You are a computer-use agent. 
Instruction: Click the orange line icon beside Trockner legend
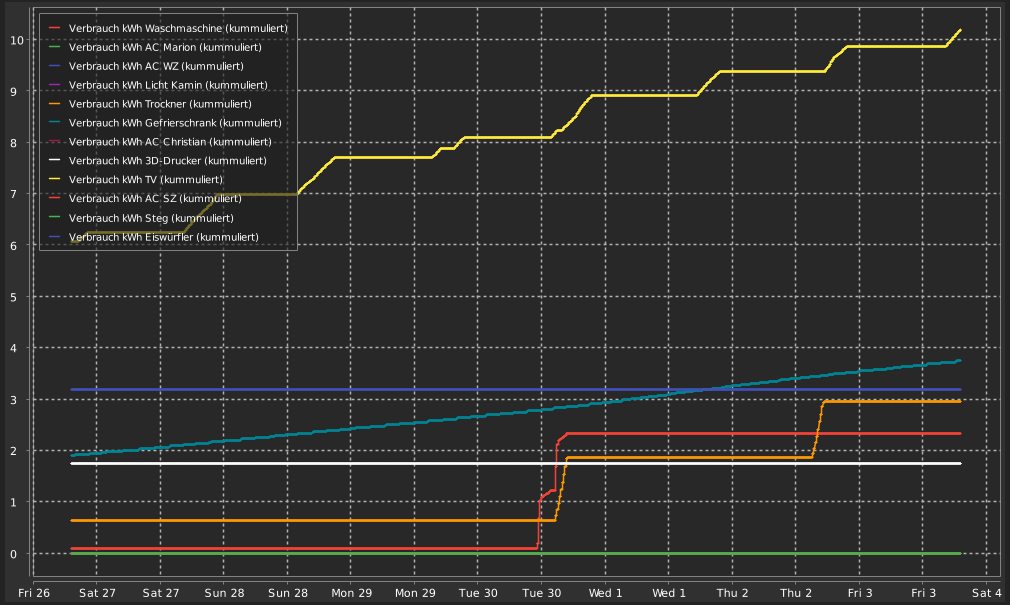[x=55, y=104]
